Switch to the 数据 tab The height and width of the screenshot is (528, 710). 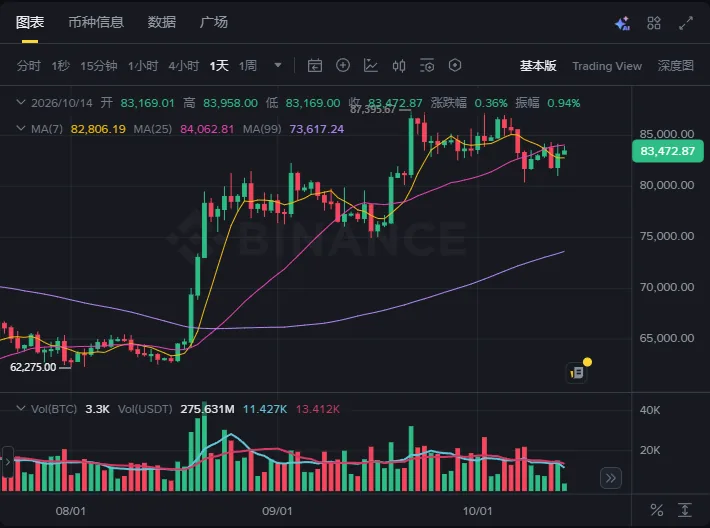[x=162, y=22]
